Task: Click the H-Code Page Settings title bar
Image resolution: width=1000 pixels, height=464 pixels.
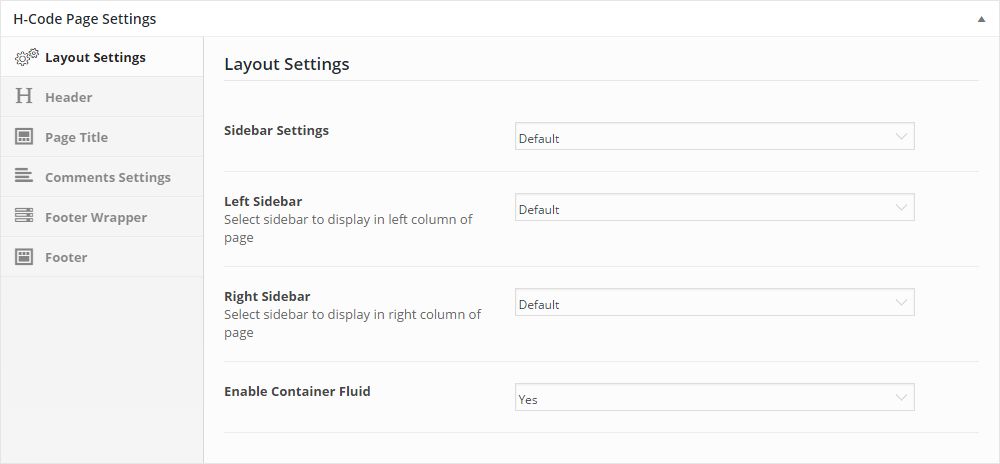Action: pos(500,18)
